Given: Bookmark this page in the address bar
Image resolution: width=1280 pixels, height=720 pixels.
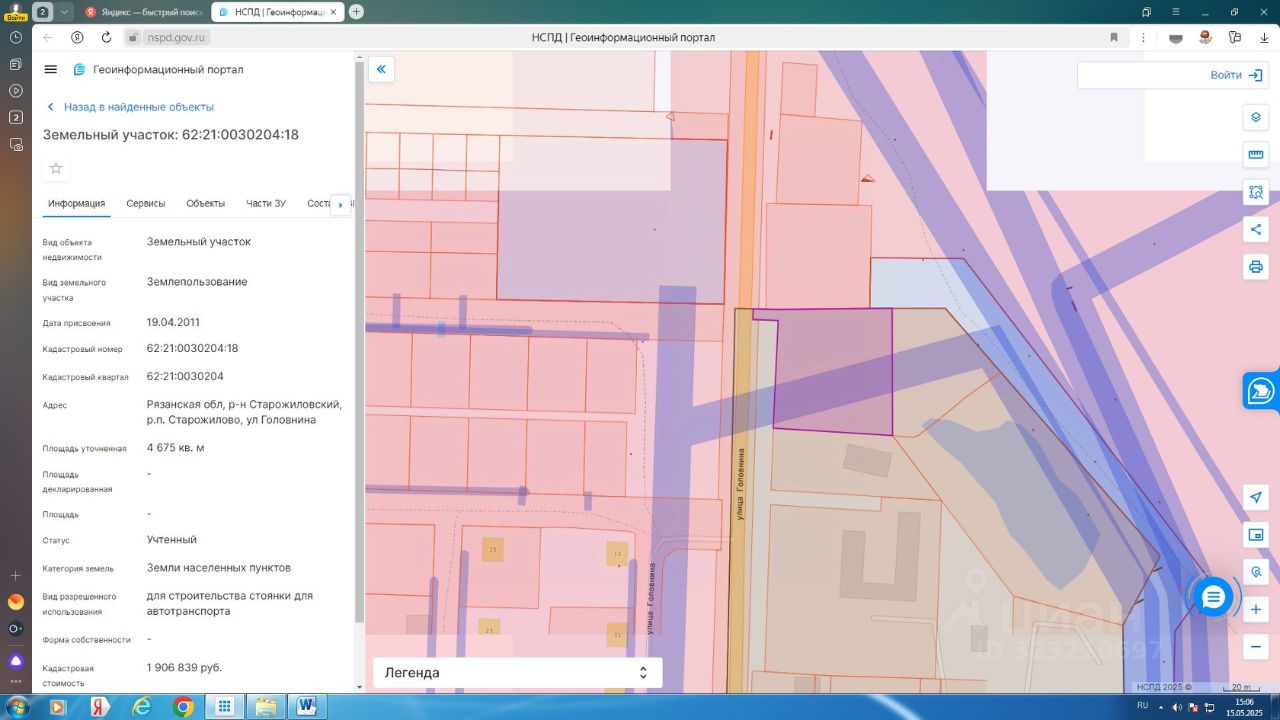Looking at the screenshot, I should [x=1114, y=37].
